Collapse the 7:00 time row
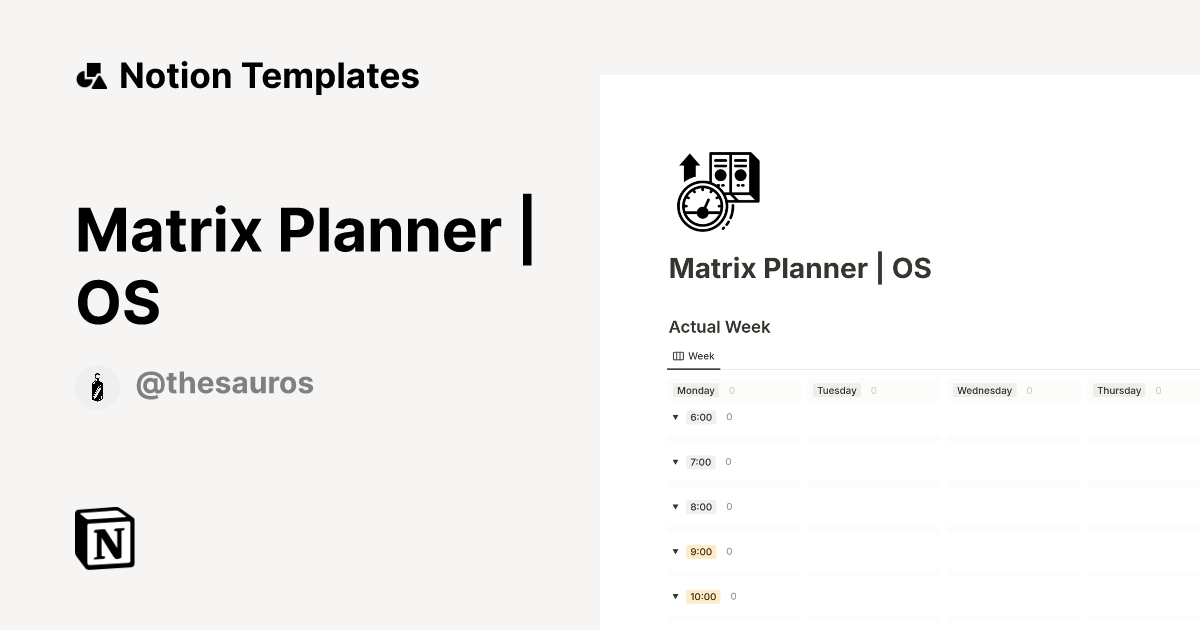1200x630 pixels. tap(676, 462)
